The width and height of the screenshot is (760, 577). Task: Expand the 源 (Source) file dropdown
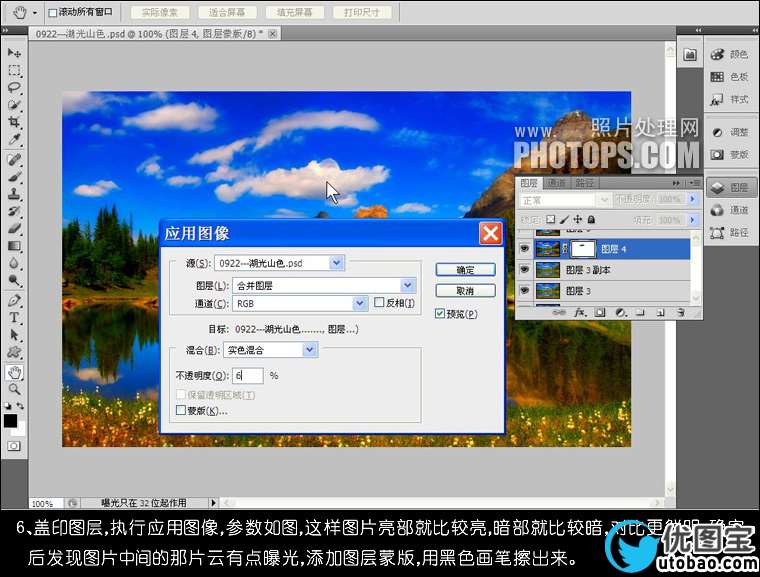336,263
